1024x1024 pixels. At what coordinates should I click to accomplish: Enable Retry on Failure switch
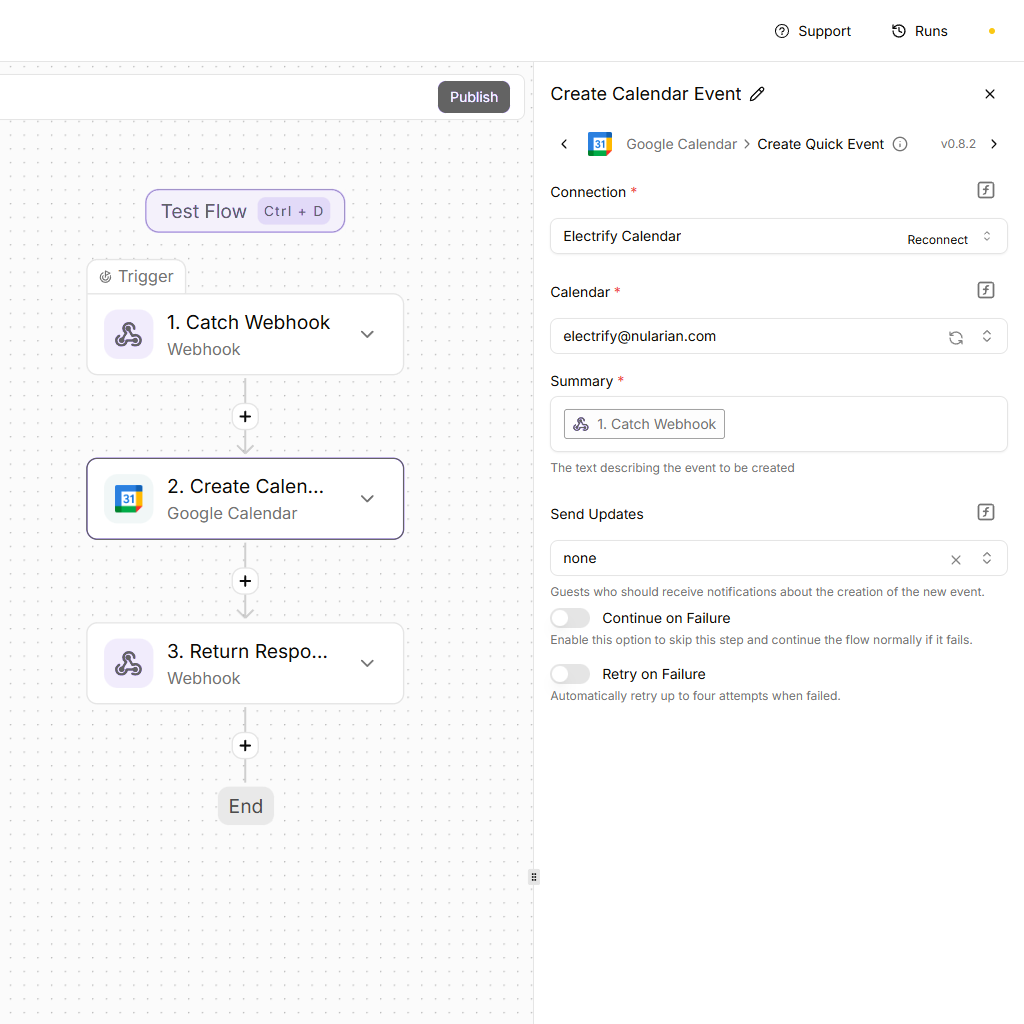tap(570, 674)
